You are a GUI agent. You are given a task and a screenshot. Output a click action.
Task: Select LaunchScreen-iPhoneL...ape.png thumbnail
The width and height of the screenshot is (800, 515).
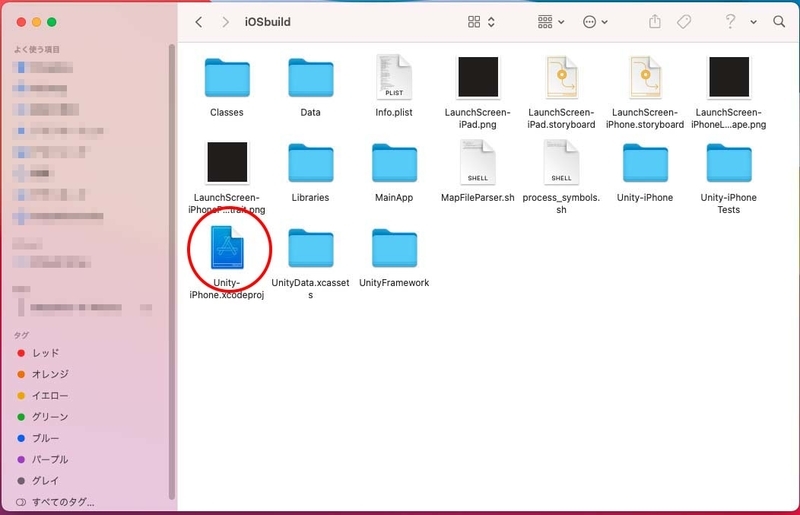pyautogui.click(x=729, y=77)
